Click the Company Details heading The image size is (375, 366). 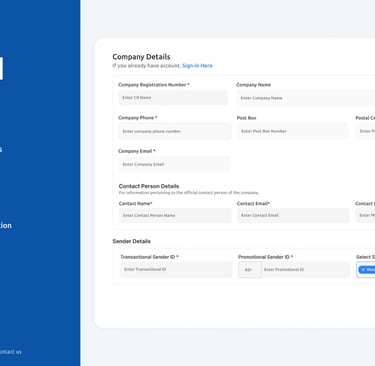(x=141, y=57)
